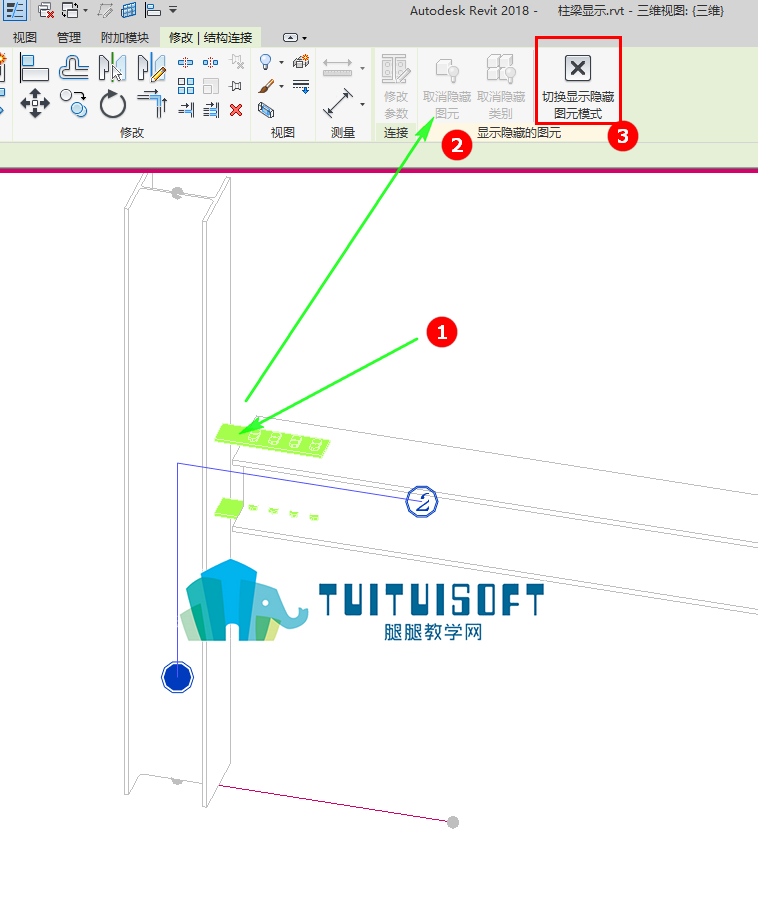Image resolution: width=758 pixels, height=902 pixels.
Task: Choose Mirror - Draw Axis tool
Action: tap(152, 67)
